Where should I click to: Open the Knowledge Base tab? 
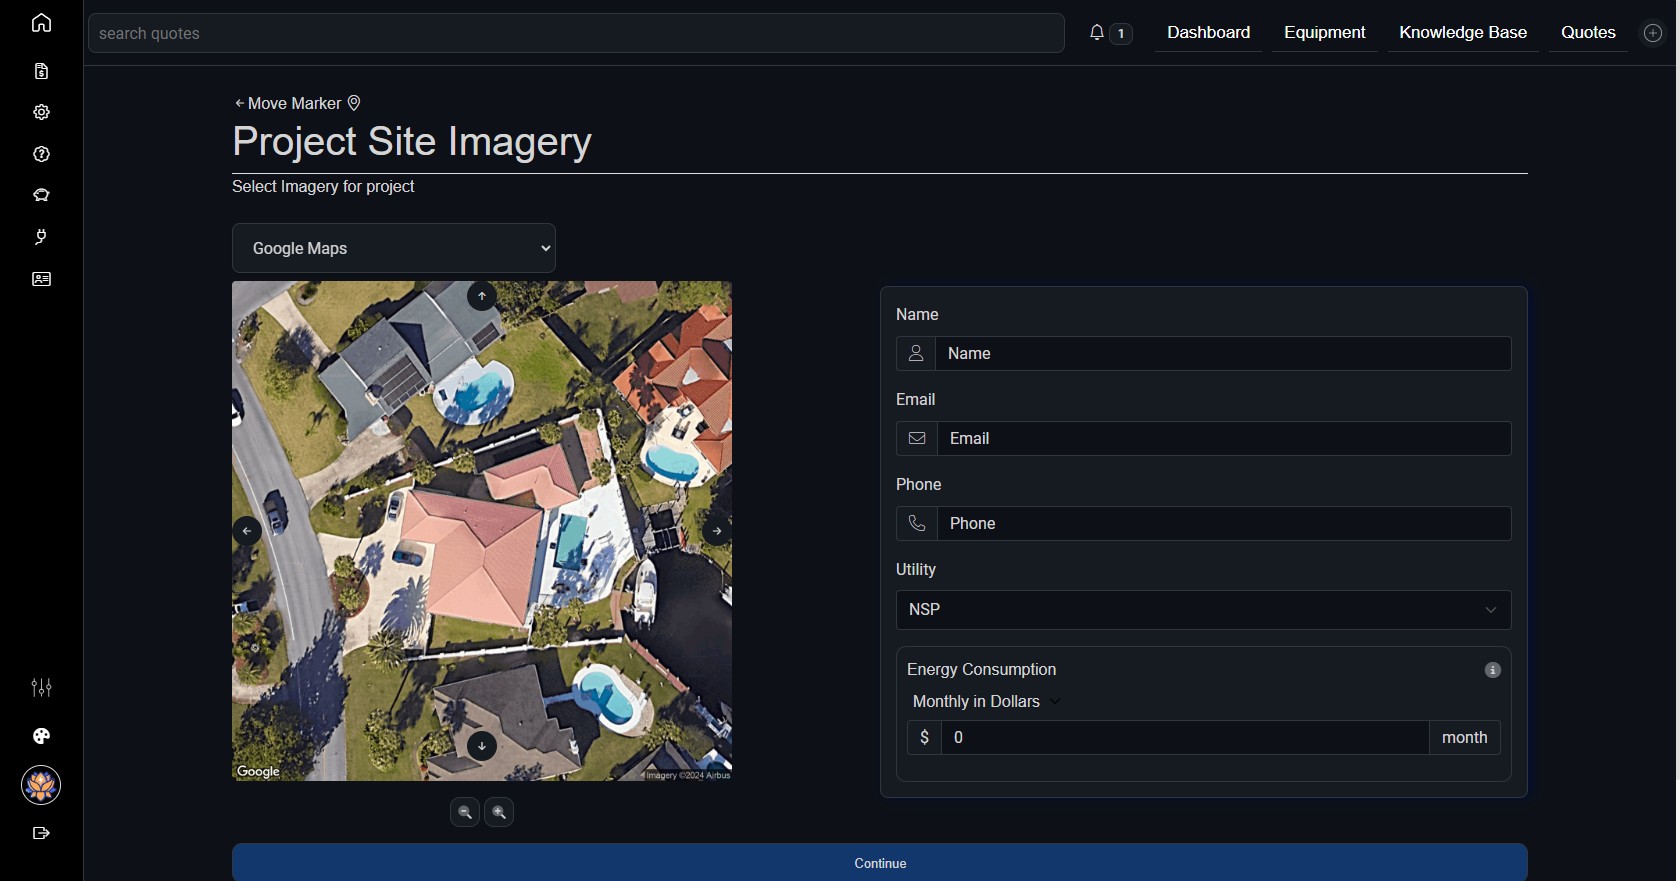coord(1463,33)
